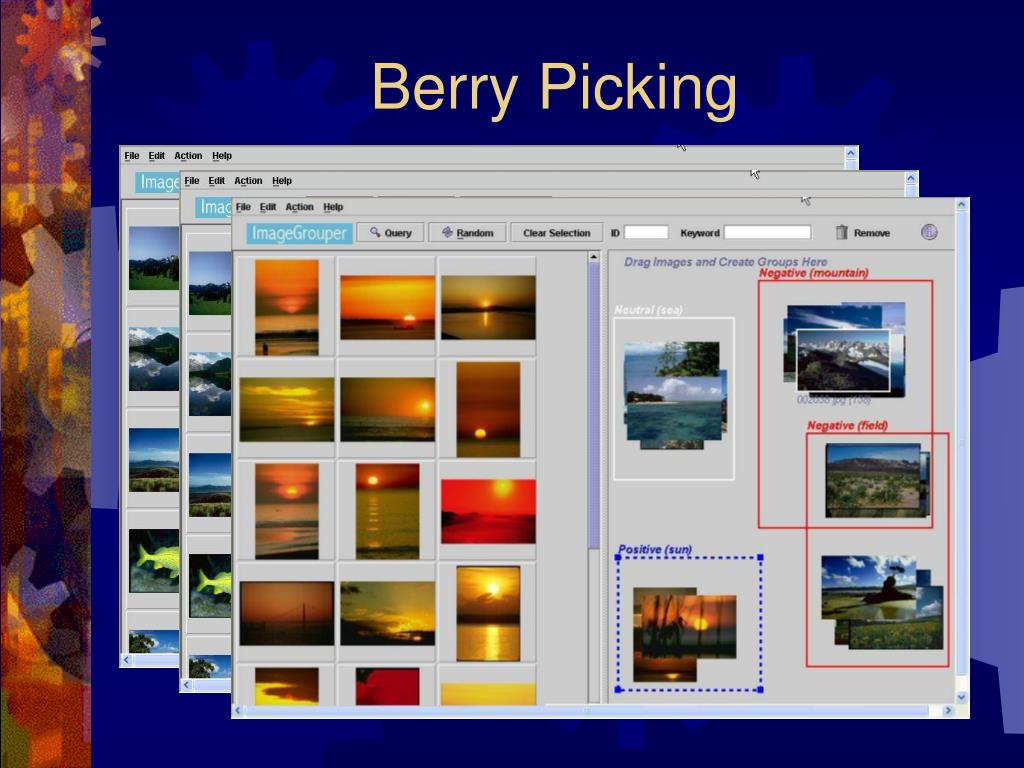
Task: Click the round info icon in toolbar
Action: point(929,232)
